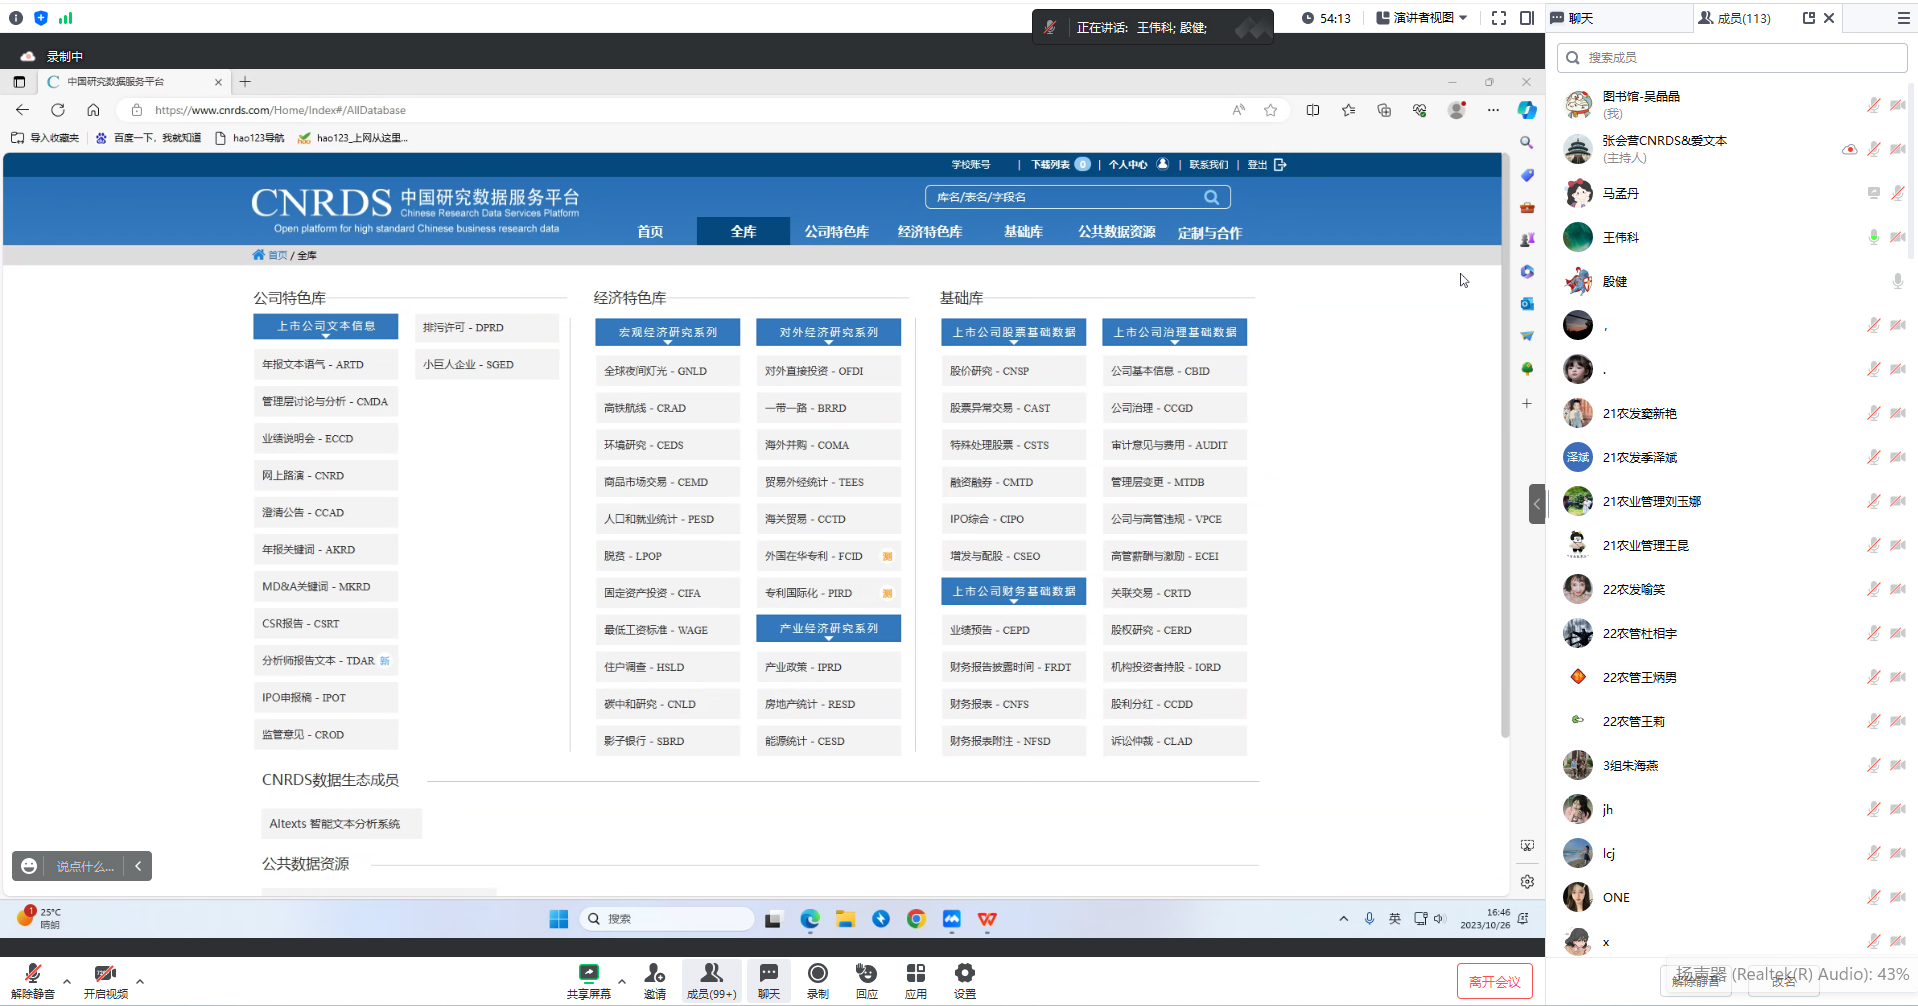The image size is (1918, 1006).
Task: Toggle camera icon for 22农管王莉
Action: click(1897, 721)
